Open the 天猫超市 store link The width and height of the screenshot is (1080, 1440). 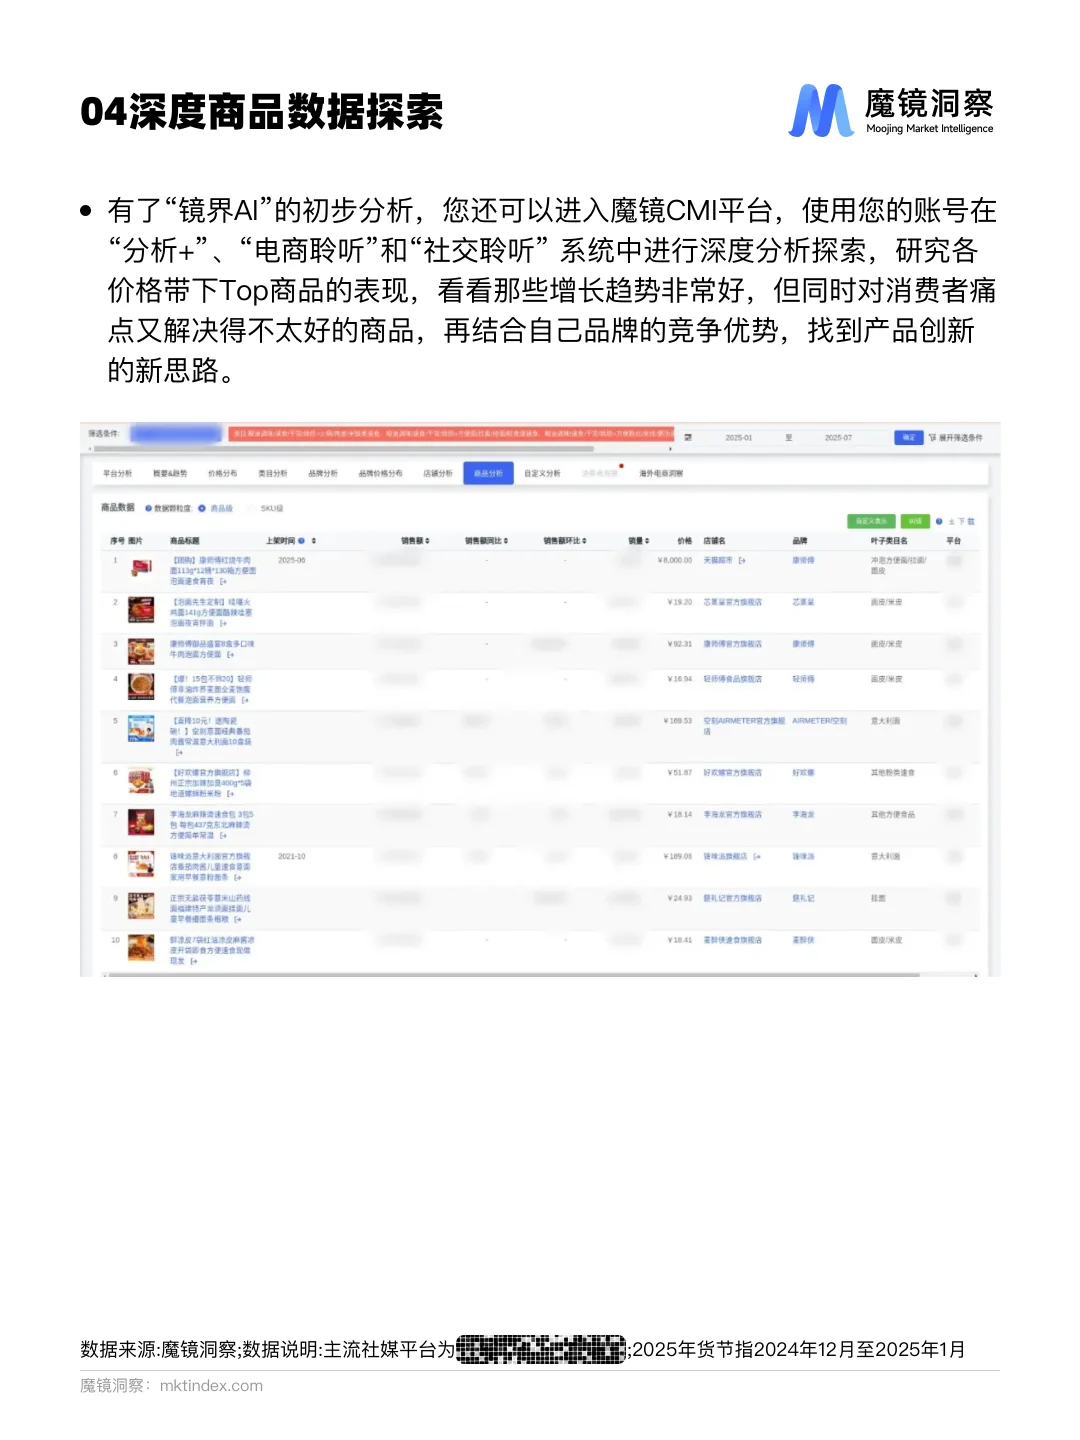click(x=718, y=560)
